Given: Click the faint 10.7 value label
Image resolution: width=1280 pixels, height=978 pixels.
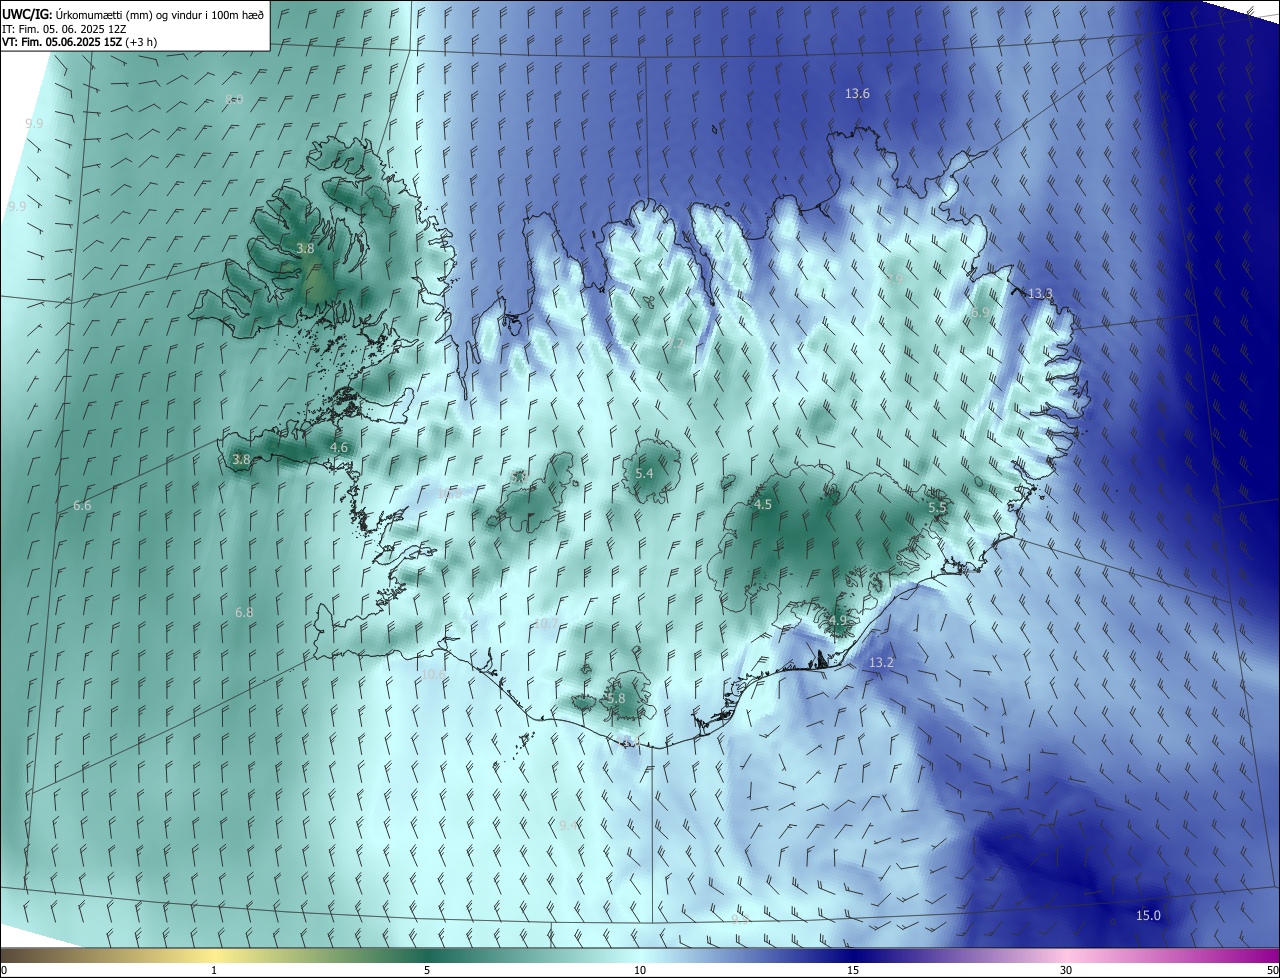Looking at the screenshot, I should [x=546, y=623].
